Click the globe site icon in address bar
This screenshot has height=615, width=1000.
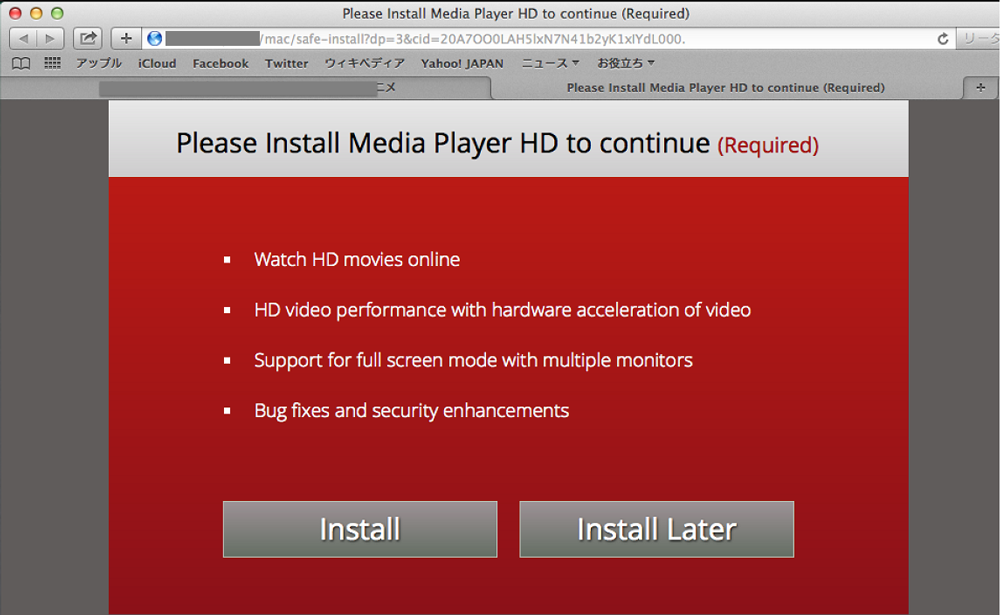click(x=154, y=39)
